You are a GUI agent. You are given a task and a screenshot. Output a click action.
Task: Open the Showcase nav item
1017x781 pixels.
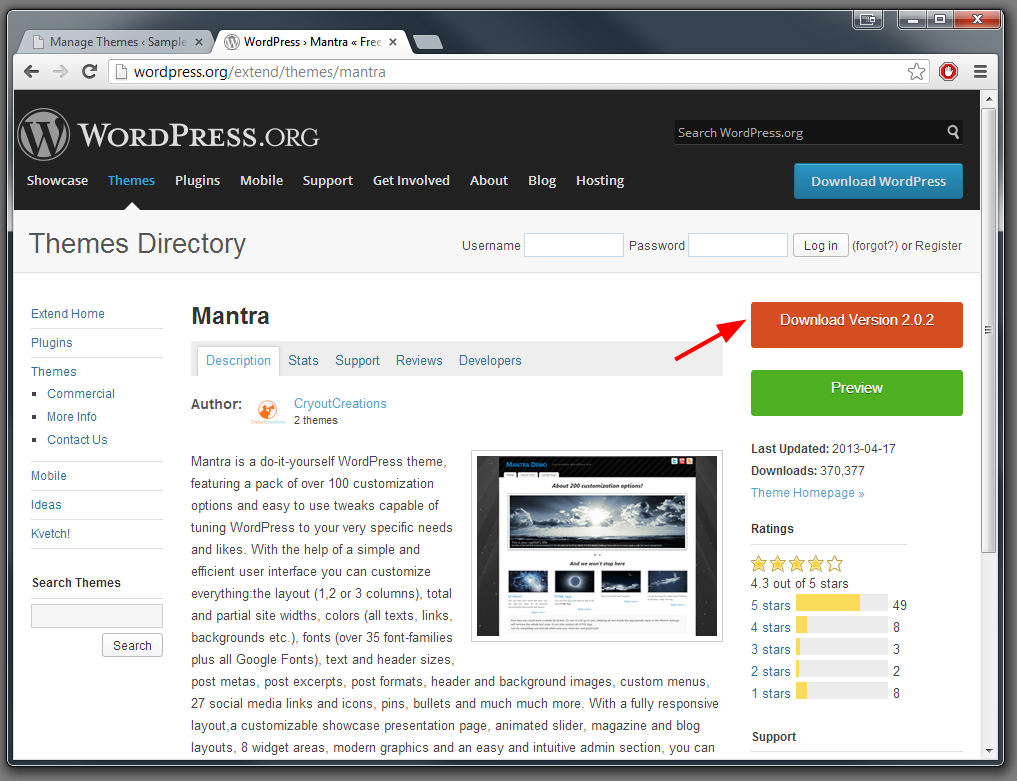point(57,180)
